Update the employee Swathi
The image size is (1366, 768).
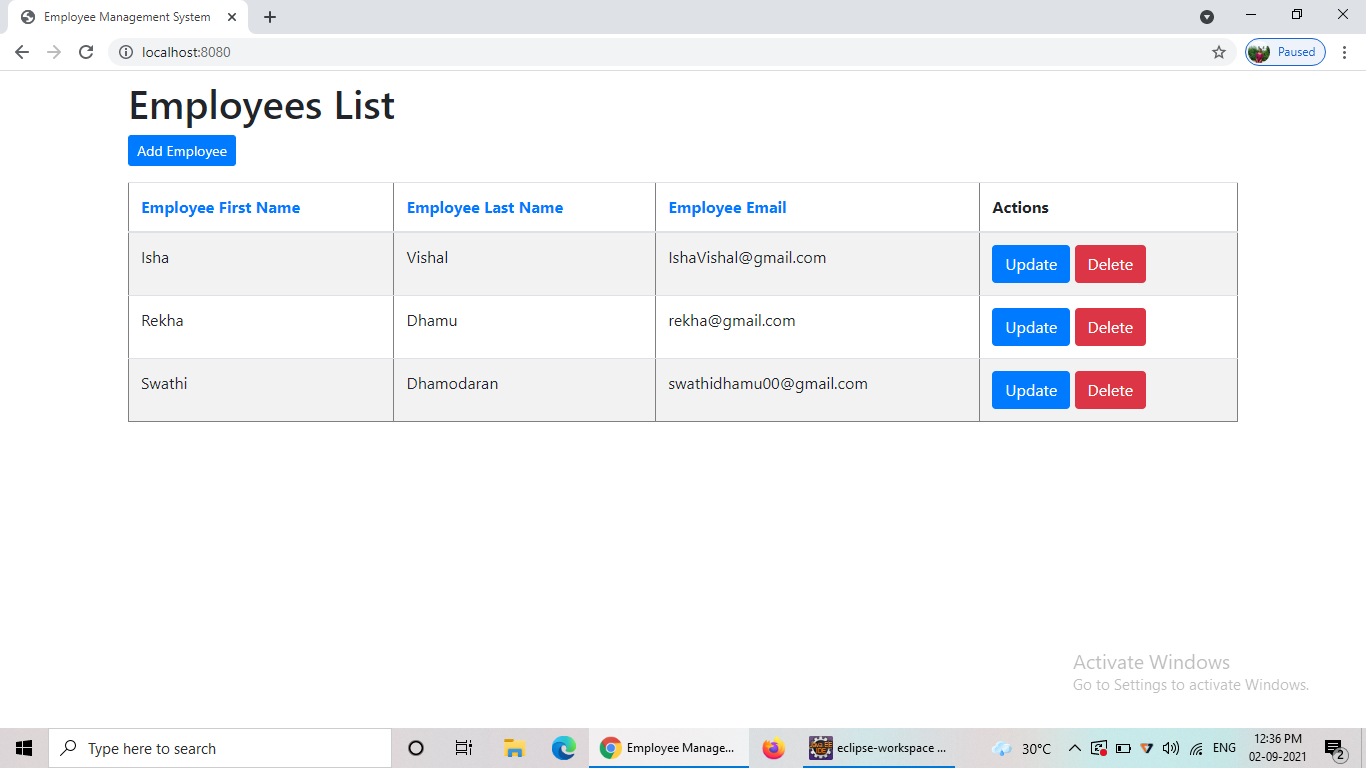coord(1031,390)
